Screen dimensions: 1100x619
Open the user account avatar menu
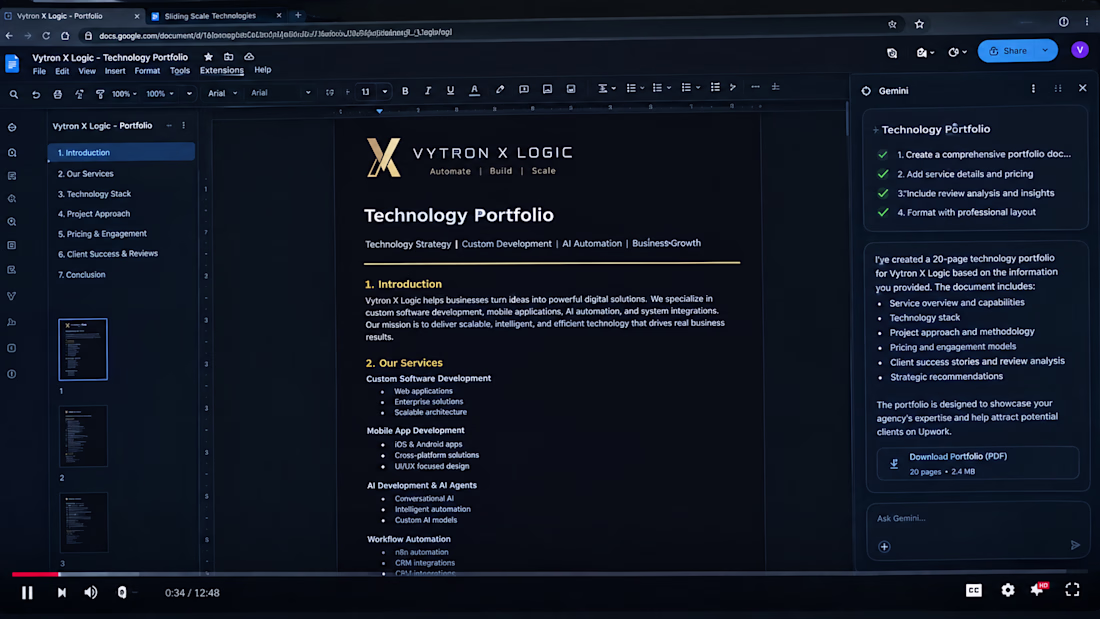pyautogui.click(x=1080, y=50)
